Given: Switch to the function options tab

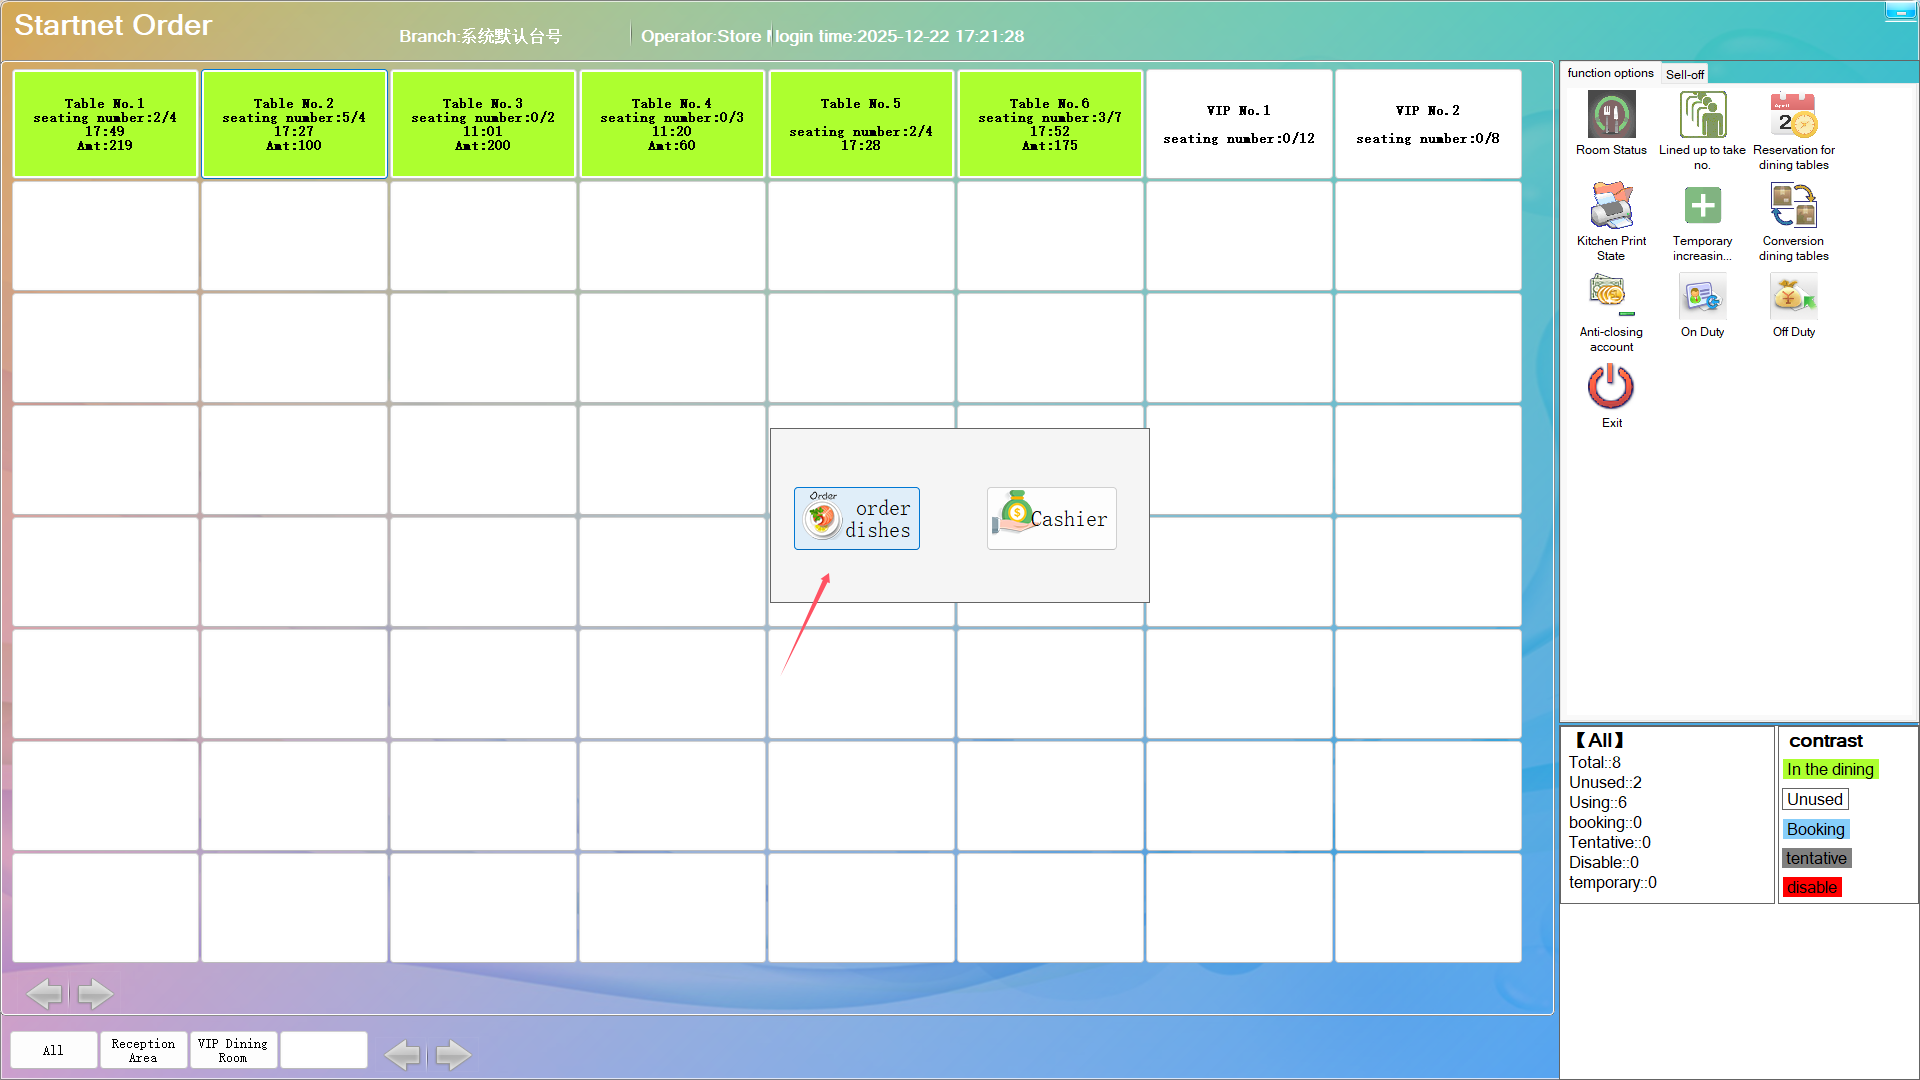Looking at the screenshot, I should [x=1610, y=73].
